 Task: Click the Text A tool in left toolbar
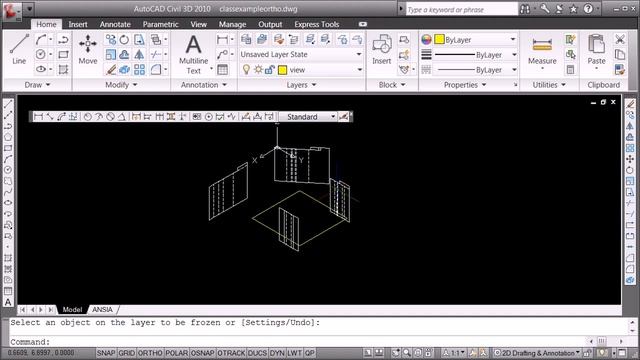[x=8, y=302]
